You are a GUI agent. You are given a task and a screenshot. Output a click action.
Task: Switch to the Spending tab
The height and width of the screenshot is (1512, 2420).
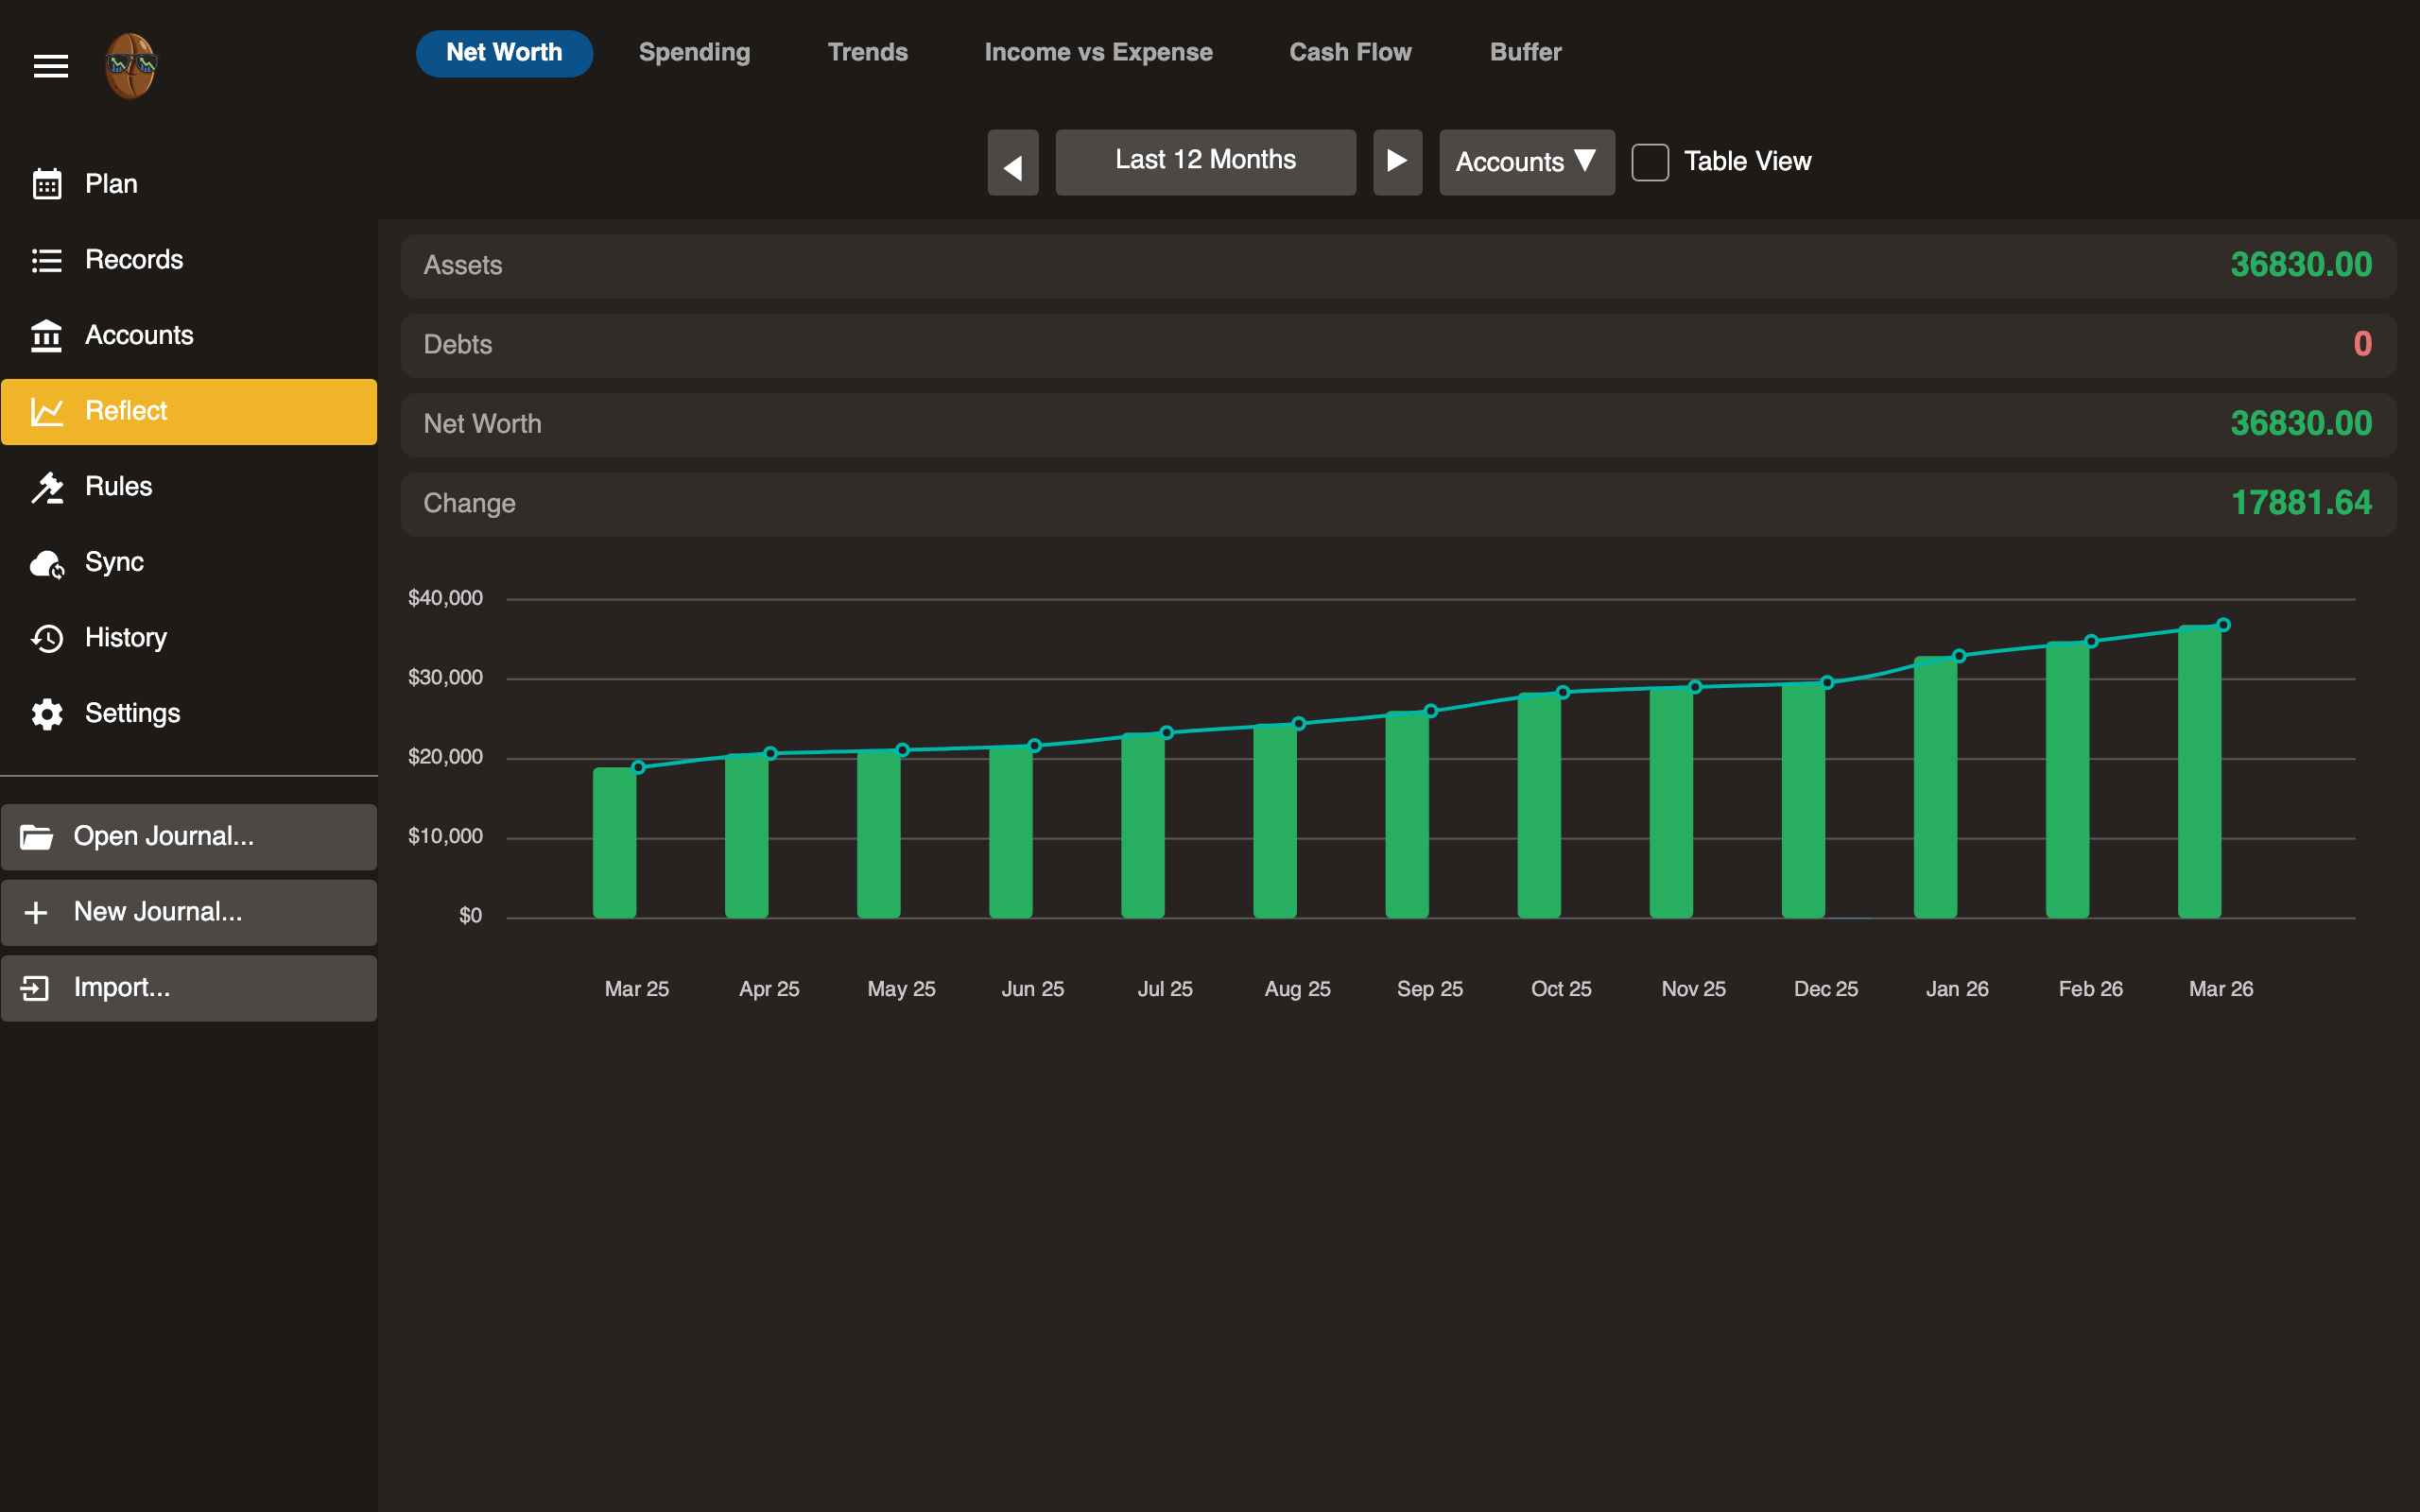click(694, 52)
